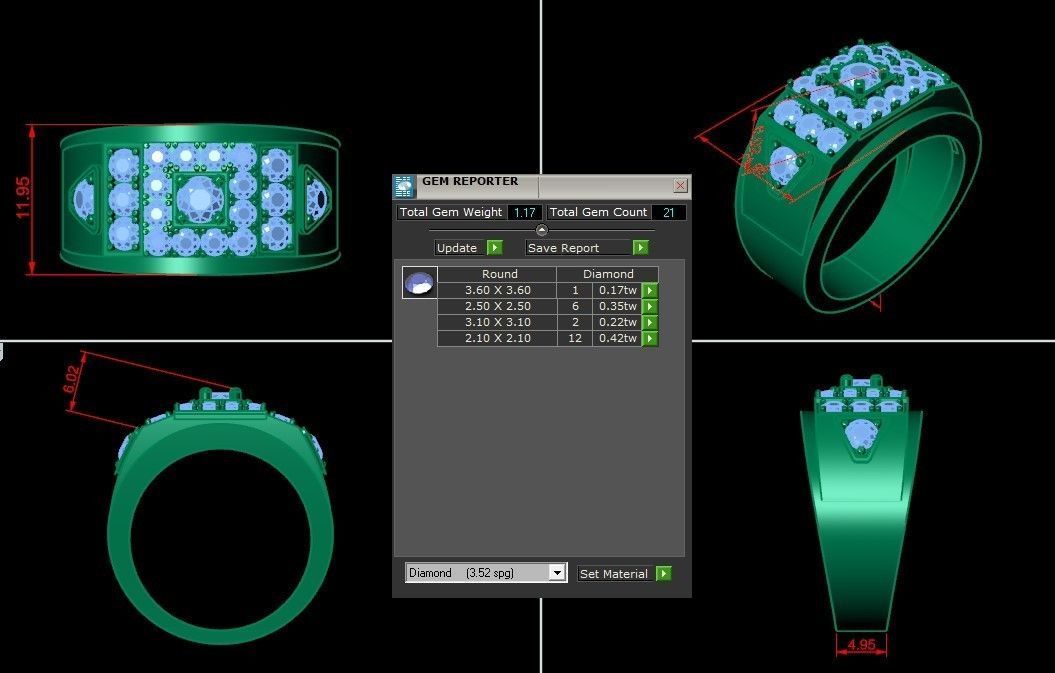Click the 0.22tw weight cell
Image resolution: width=1055 pixels, height=673 pixels.
tap(617, 322)
